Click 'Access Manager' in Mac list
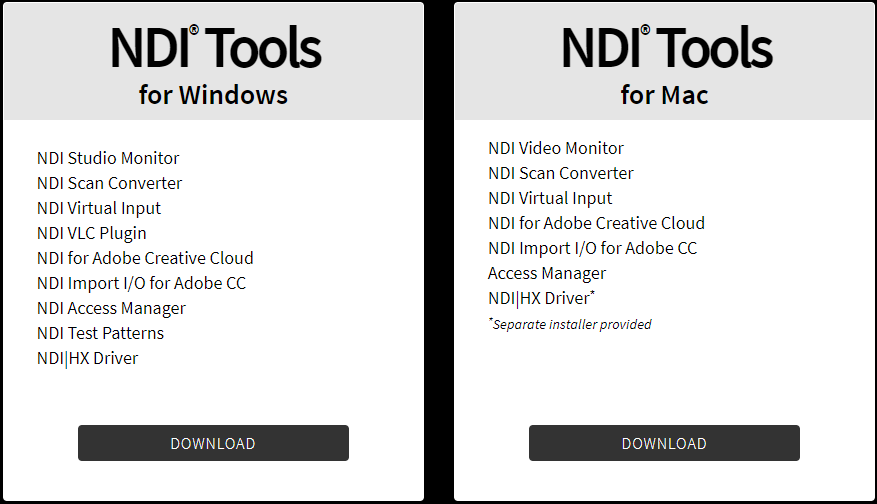877x504 pixels. coord(547,274)
